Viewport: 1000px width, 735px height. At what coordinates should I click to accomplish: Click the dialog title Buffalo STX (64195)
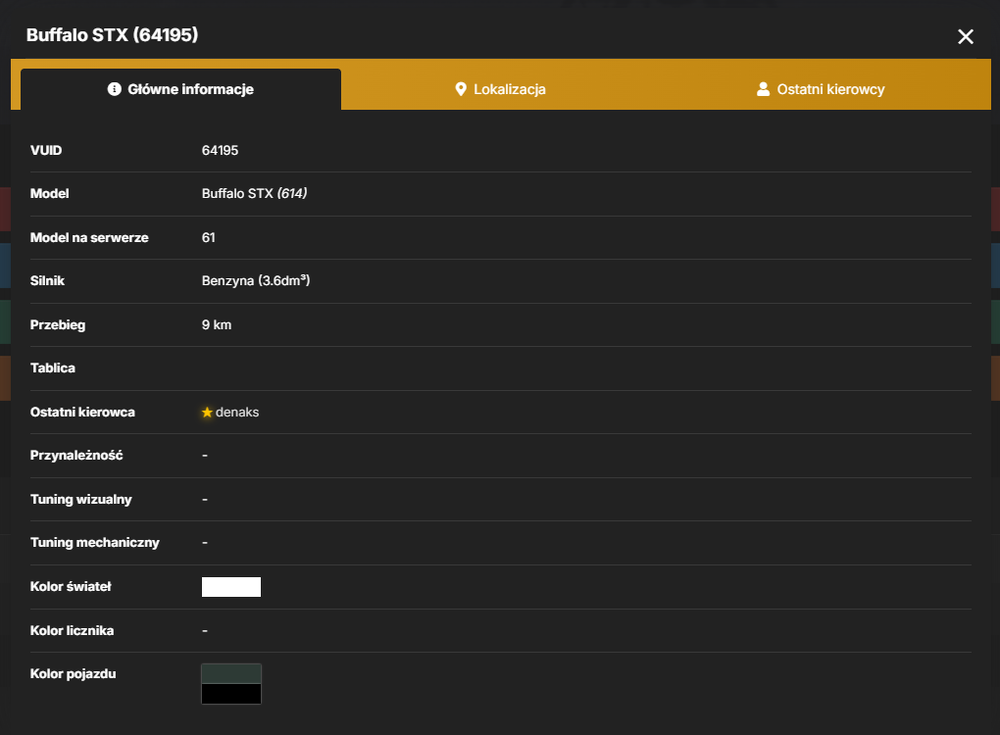[112, 34]
